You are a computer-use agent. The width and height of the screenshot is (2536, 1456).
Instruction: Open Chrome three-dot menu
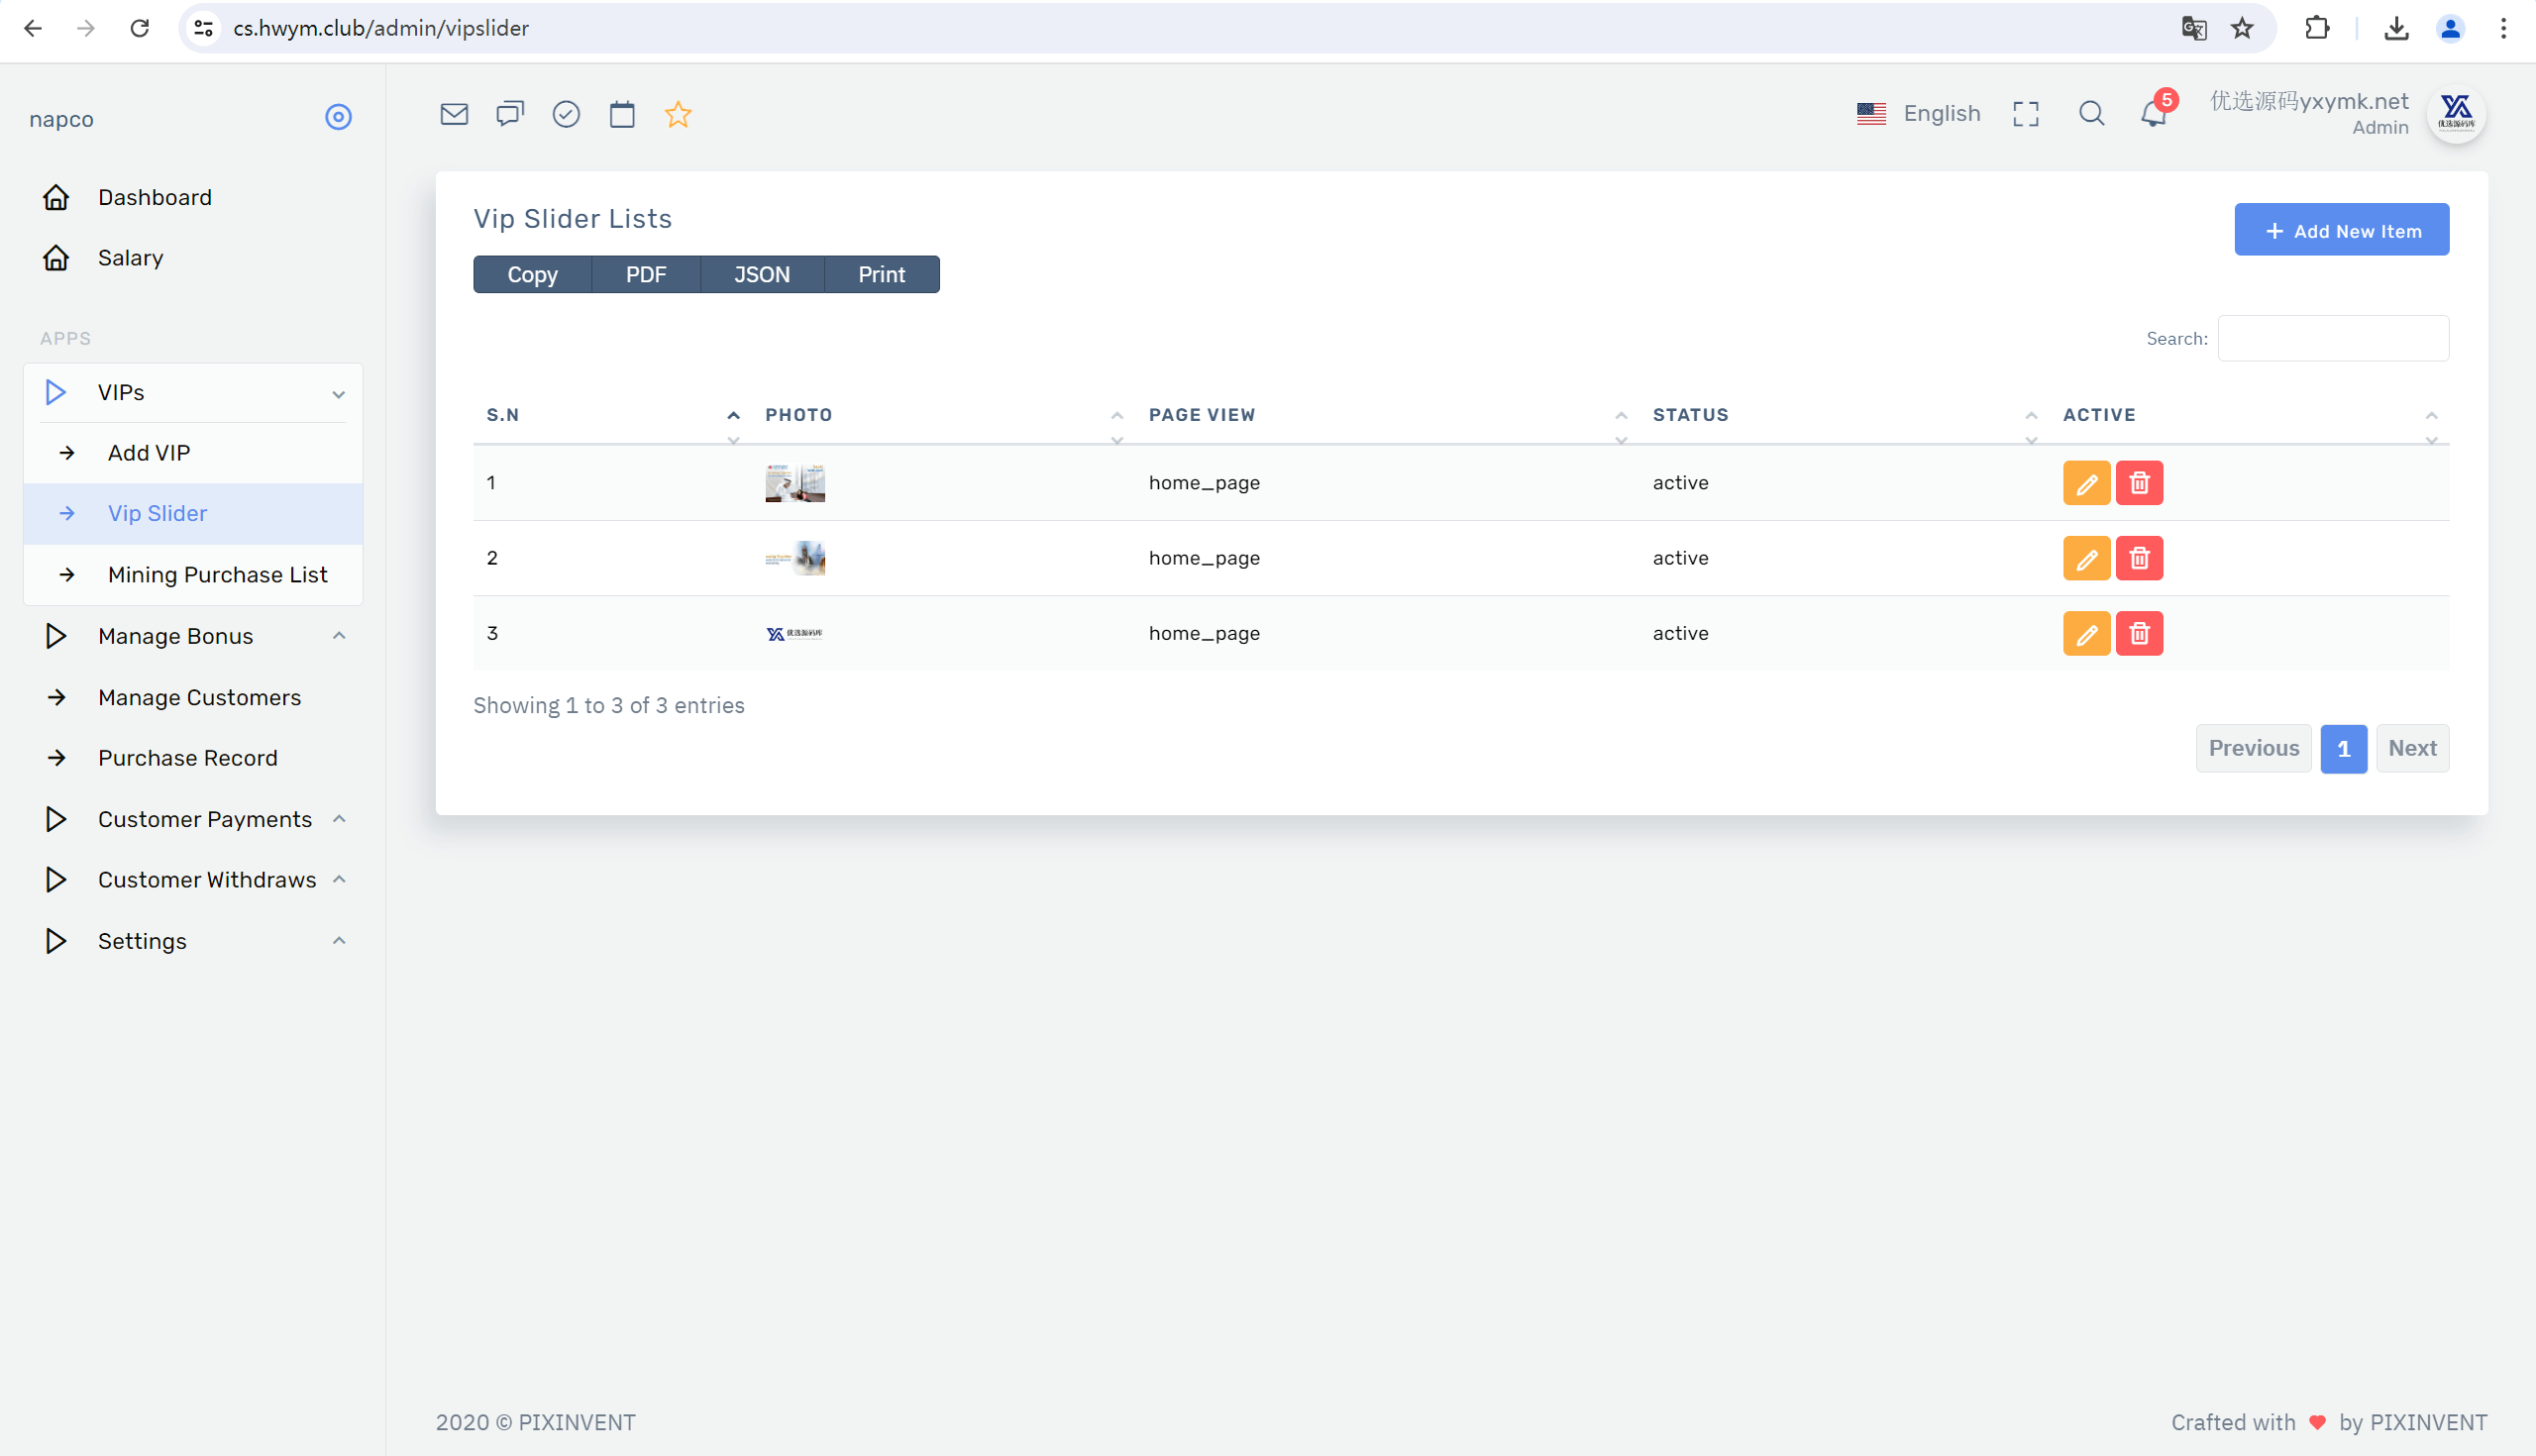pyautogui.click(x=2504, y=28)
